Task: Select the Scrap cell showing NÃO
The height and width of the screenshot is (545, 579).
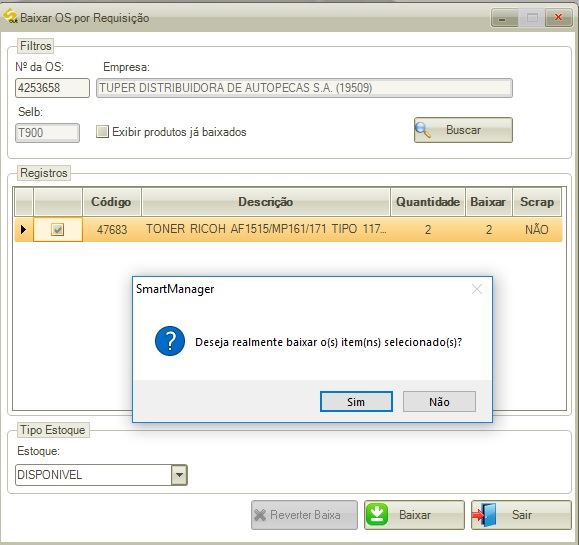Action: 537,230
